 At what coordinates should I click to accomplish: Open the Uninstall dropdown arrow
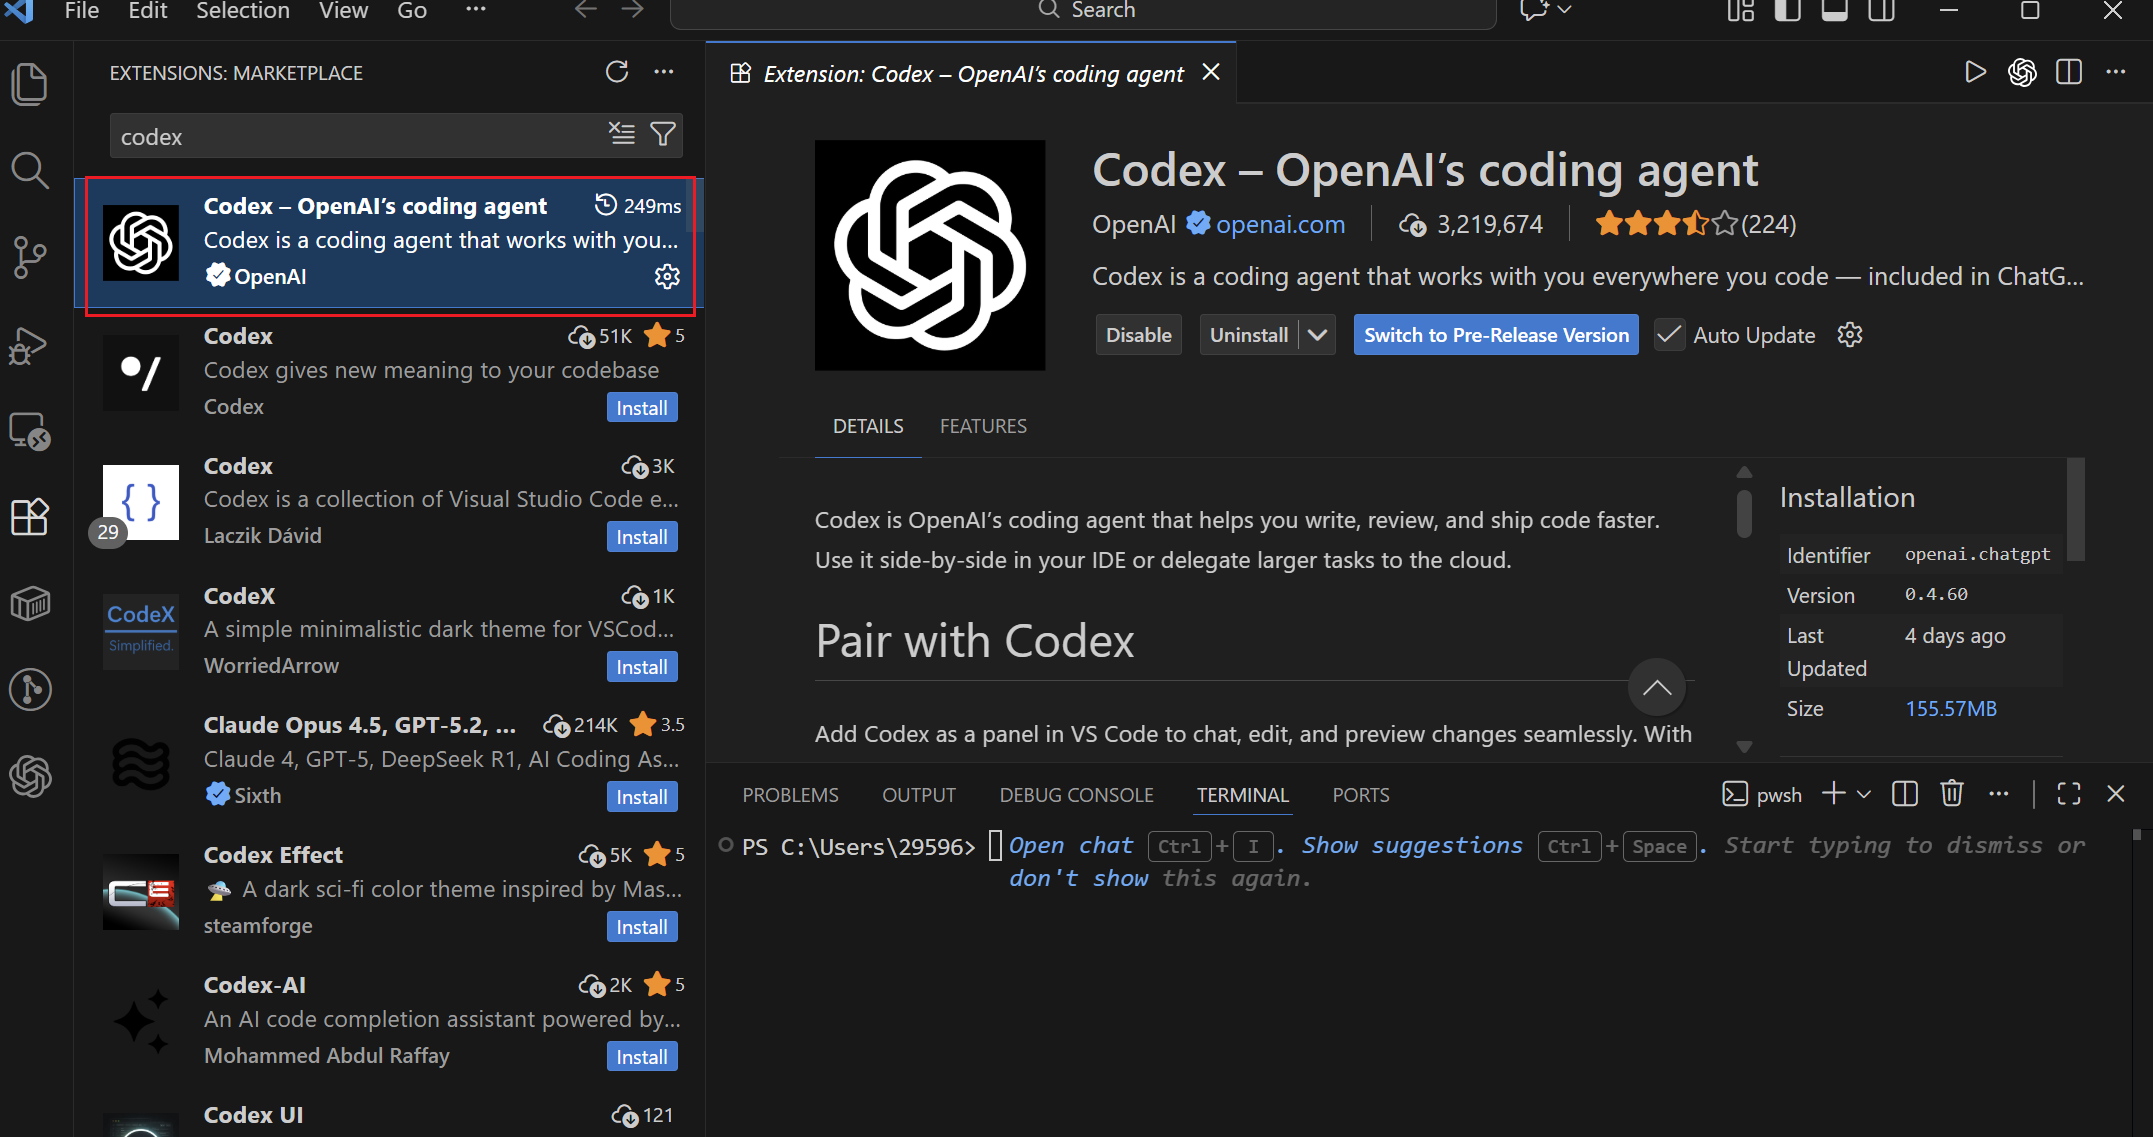pyautogui.click(x=1318, y=334)
